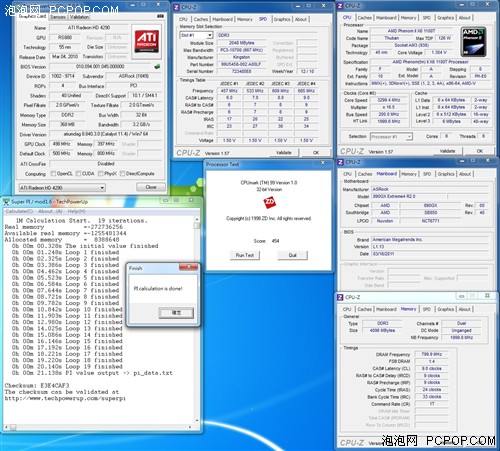The image size is (500, 451).
Task: Click Validate button in CPU-Z CPU window
Action: [447, 151]
